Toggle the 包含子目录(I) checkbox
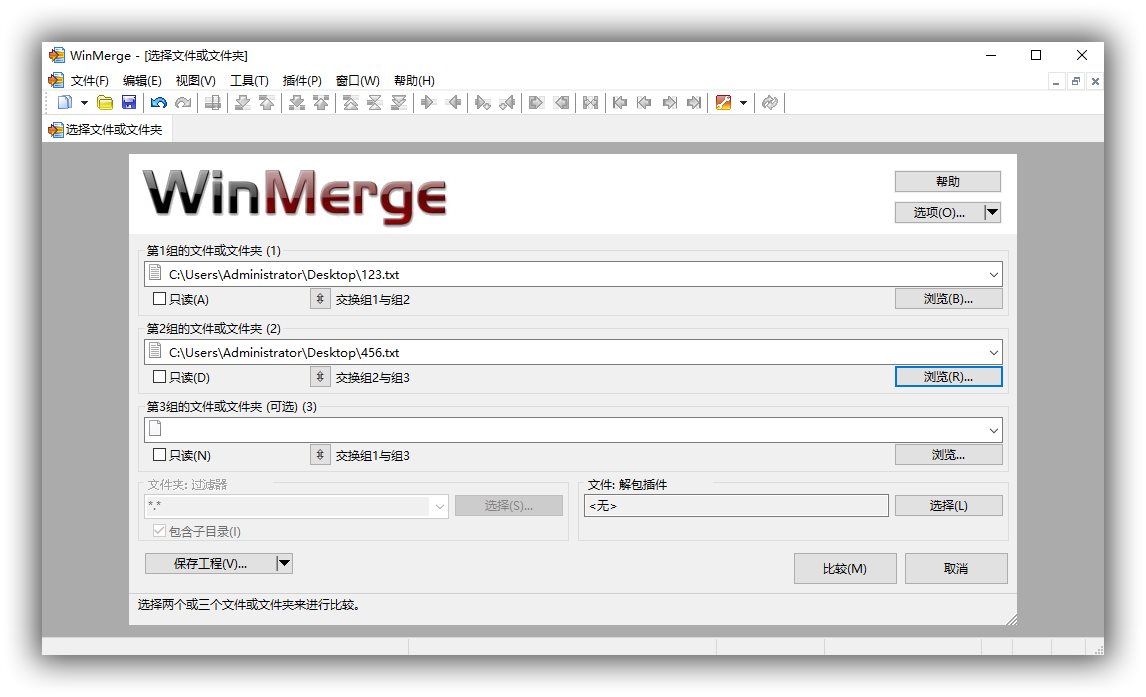Viewport: 1146px width, 697px height. pos(159,531)
